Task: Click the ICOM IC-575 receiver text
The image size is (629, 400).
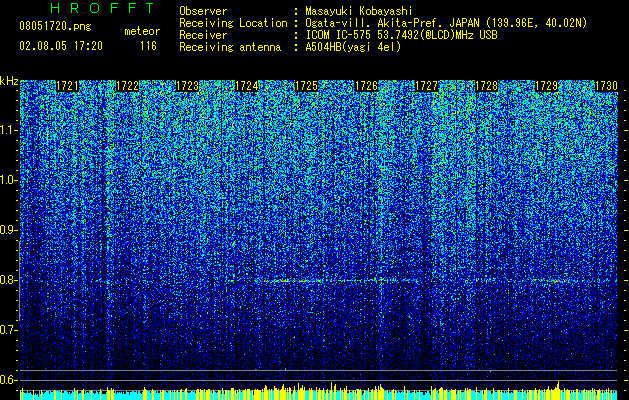Action: point(402,35)
